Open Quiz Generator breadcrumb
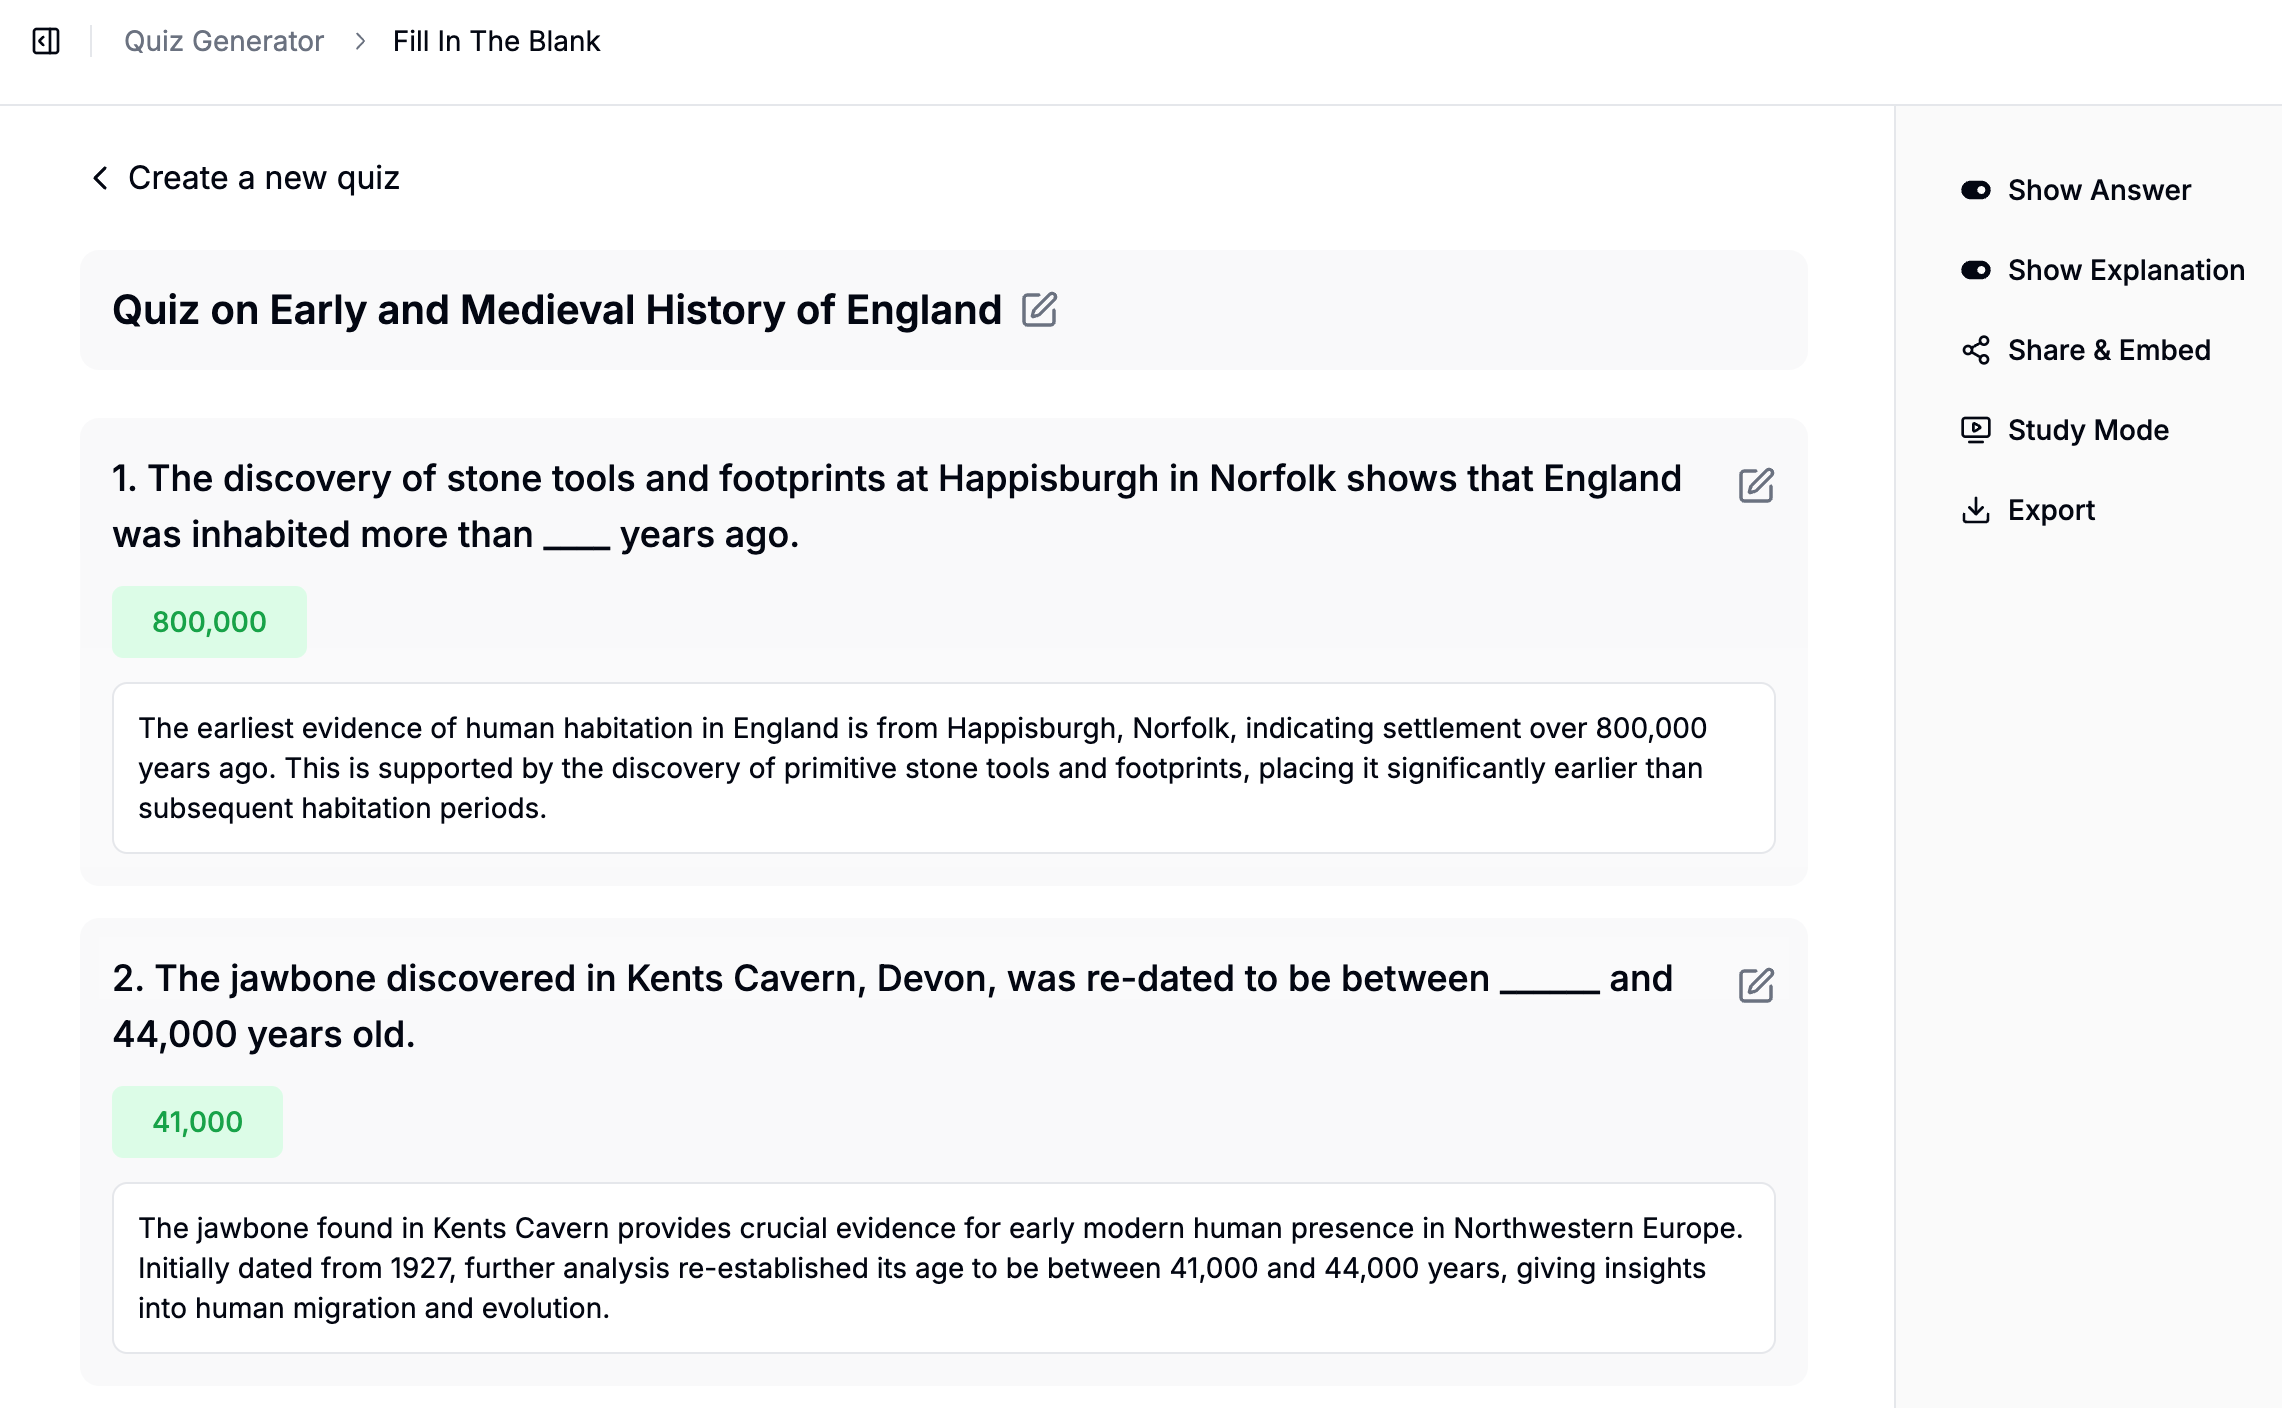 [224, 41]
